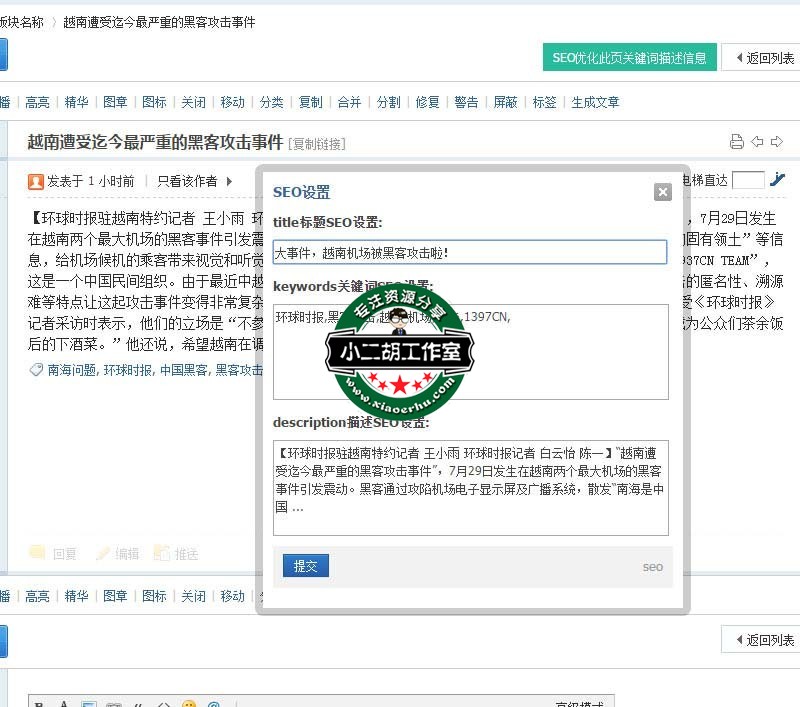Choose 生成文章 from the moderation toolbar

point(595,102)
